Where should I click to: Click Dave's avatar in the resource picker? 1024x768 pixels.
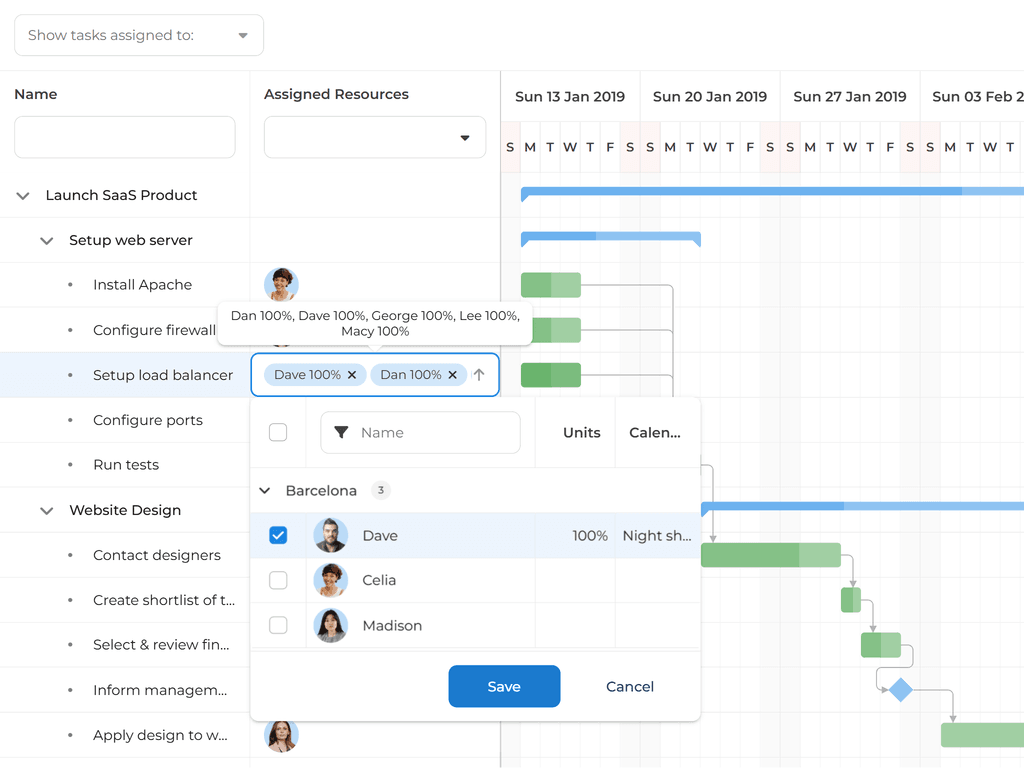click(x=330, y=535)
